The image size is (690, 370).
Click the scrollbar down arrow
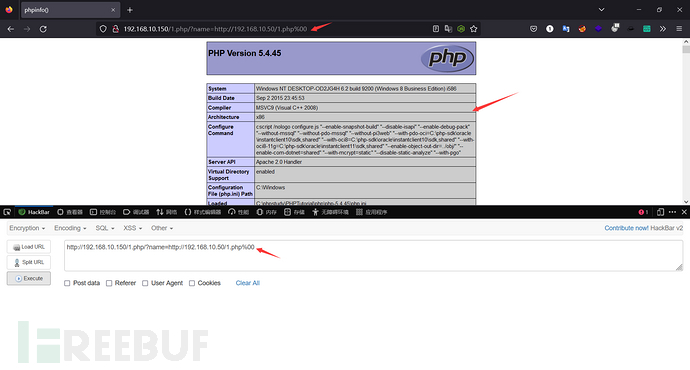[686, 201]
